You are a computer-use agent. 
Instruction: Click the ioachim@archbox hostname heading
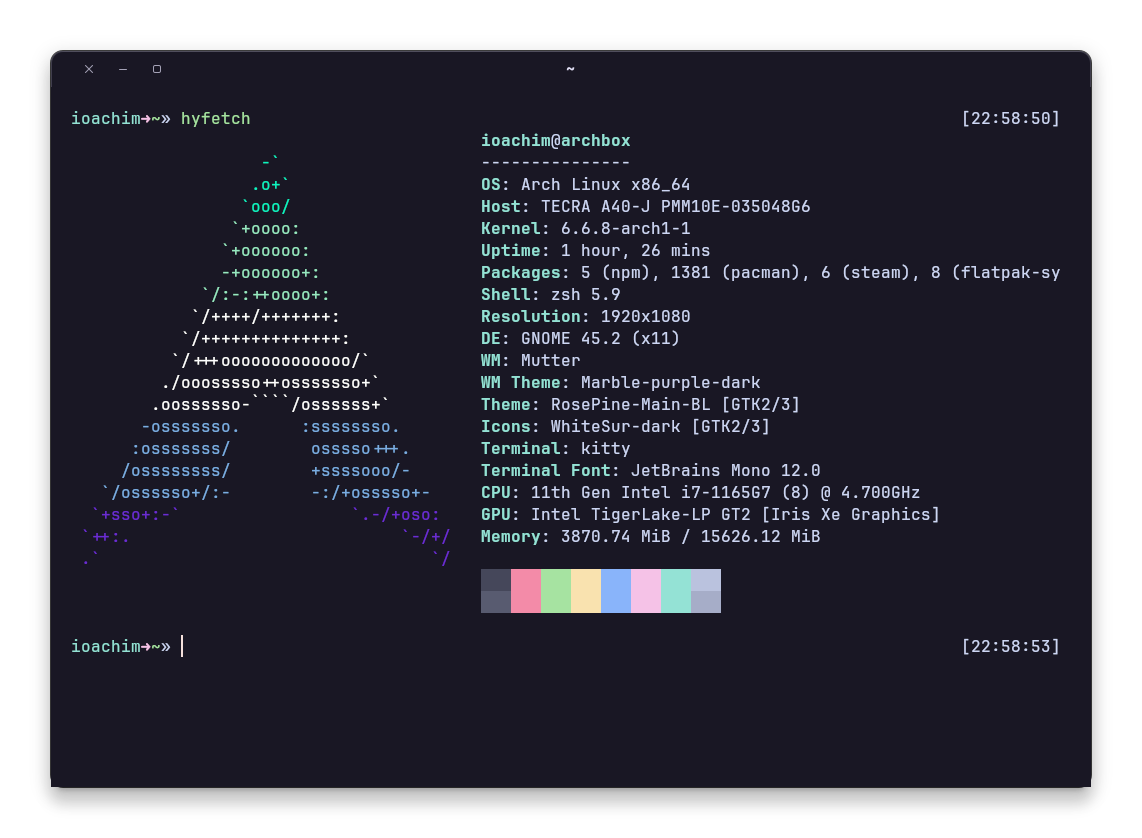click(x=556, y=140)
